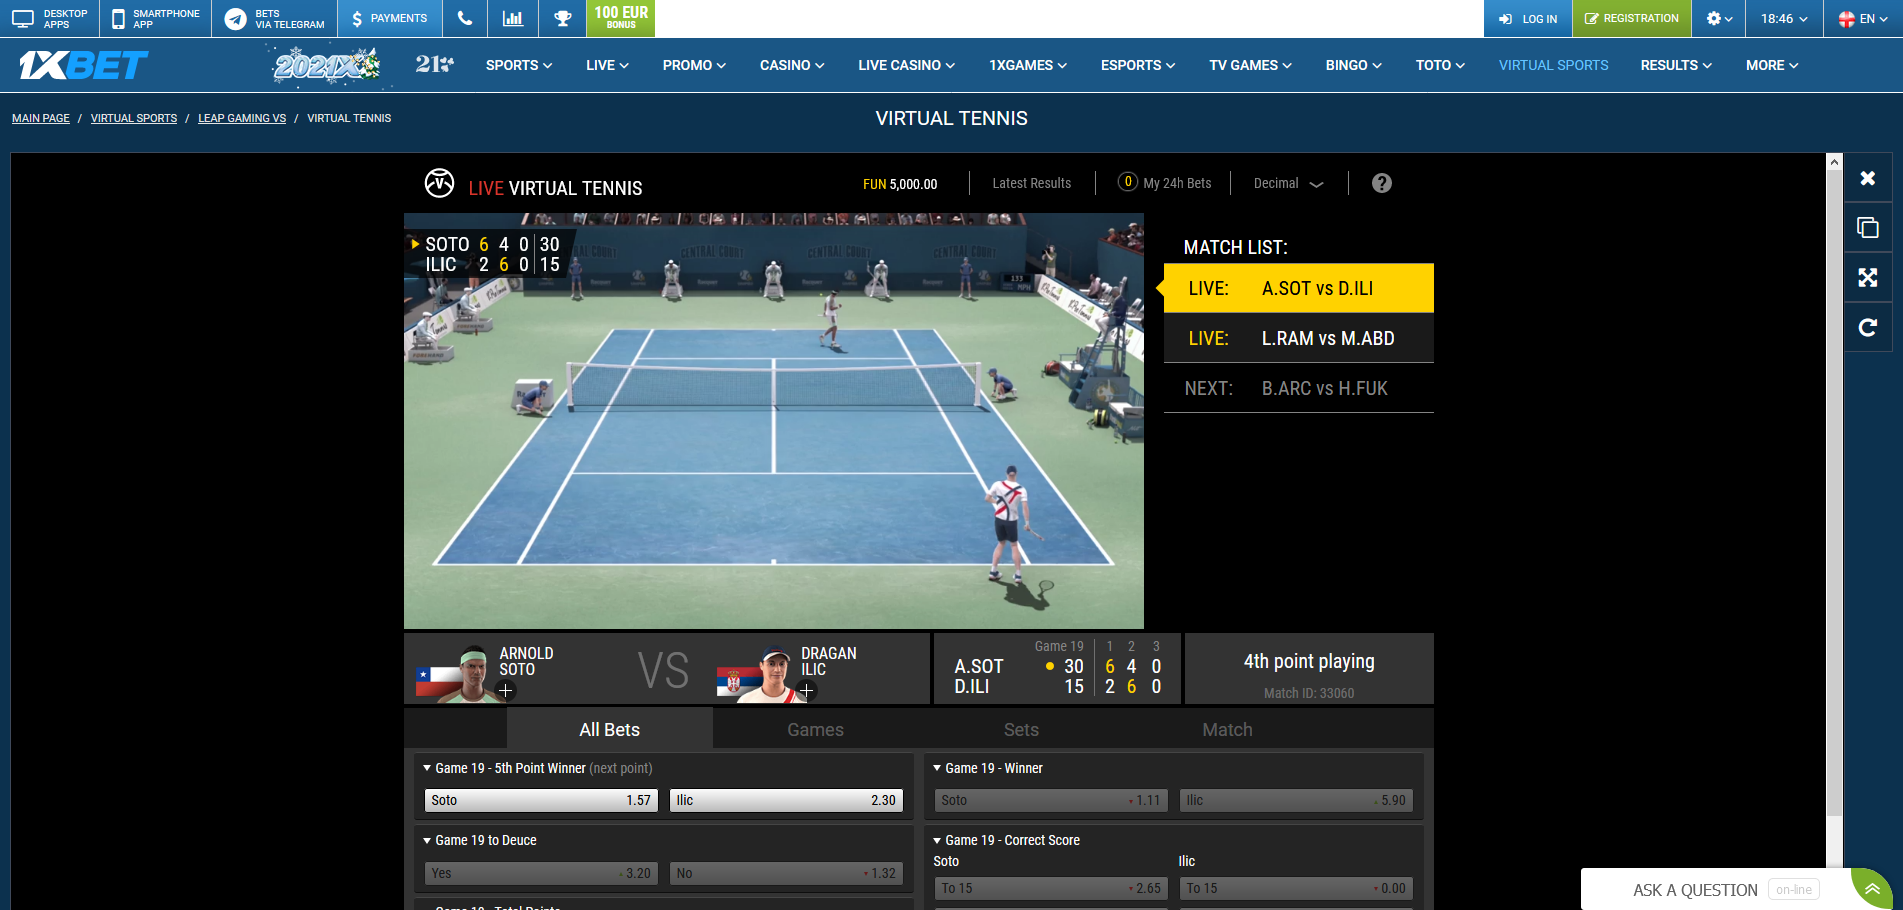Click the phone callback icon
Screen dimensions: 1903x910
coord(464,19)
